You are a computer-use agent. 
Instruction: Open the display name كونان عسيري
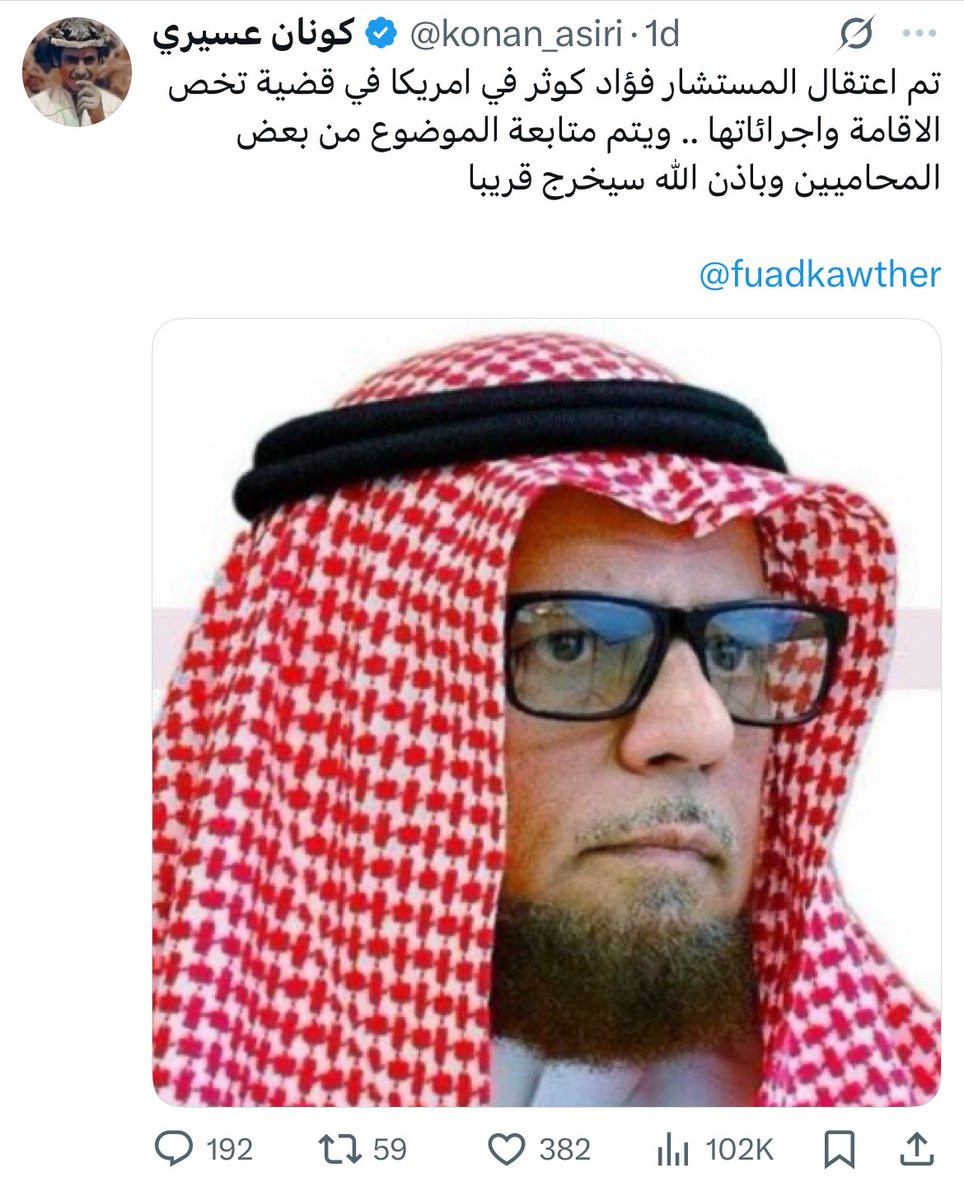coord(254,34)
